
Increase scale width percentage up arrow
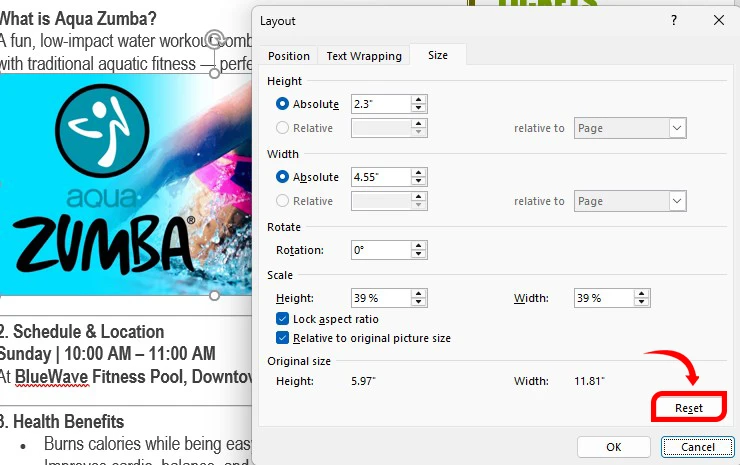[641, 294]
